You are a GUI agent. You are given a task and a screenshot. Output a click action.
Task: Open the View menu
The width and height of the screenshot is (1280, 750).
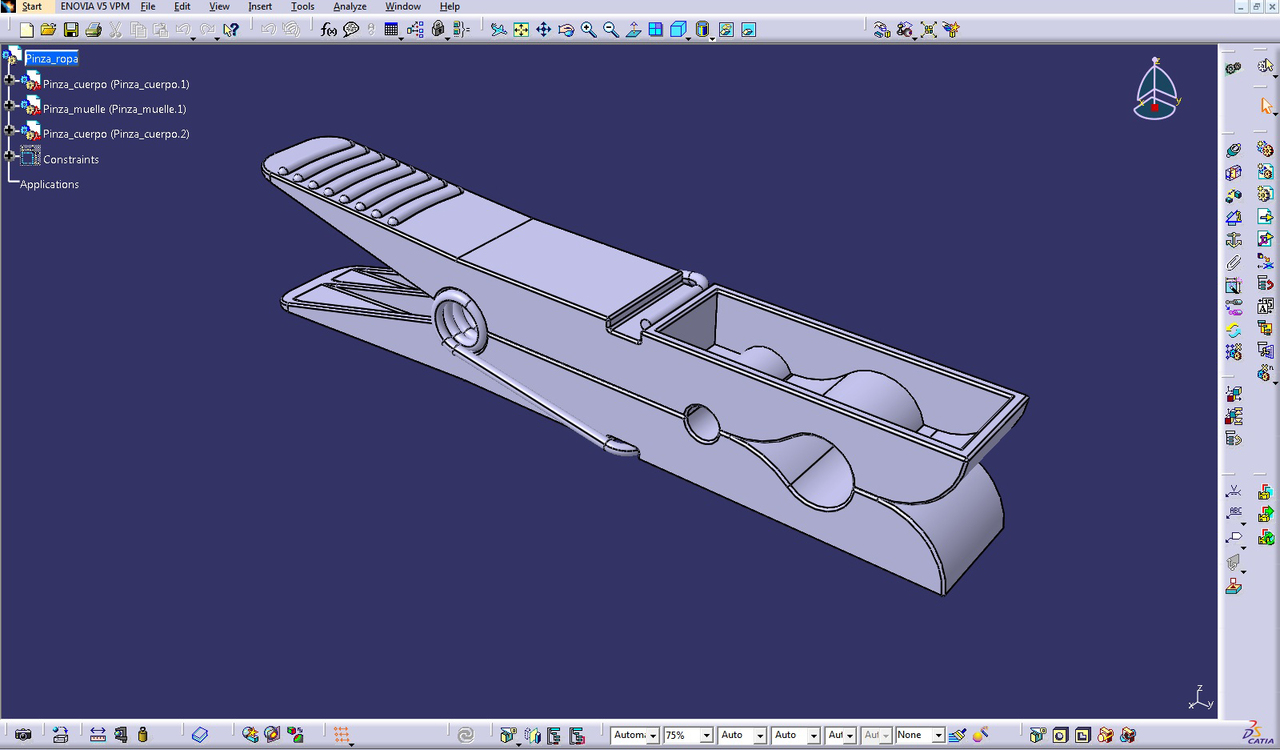(x=219, y=6)
